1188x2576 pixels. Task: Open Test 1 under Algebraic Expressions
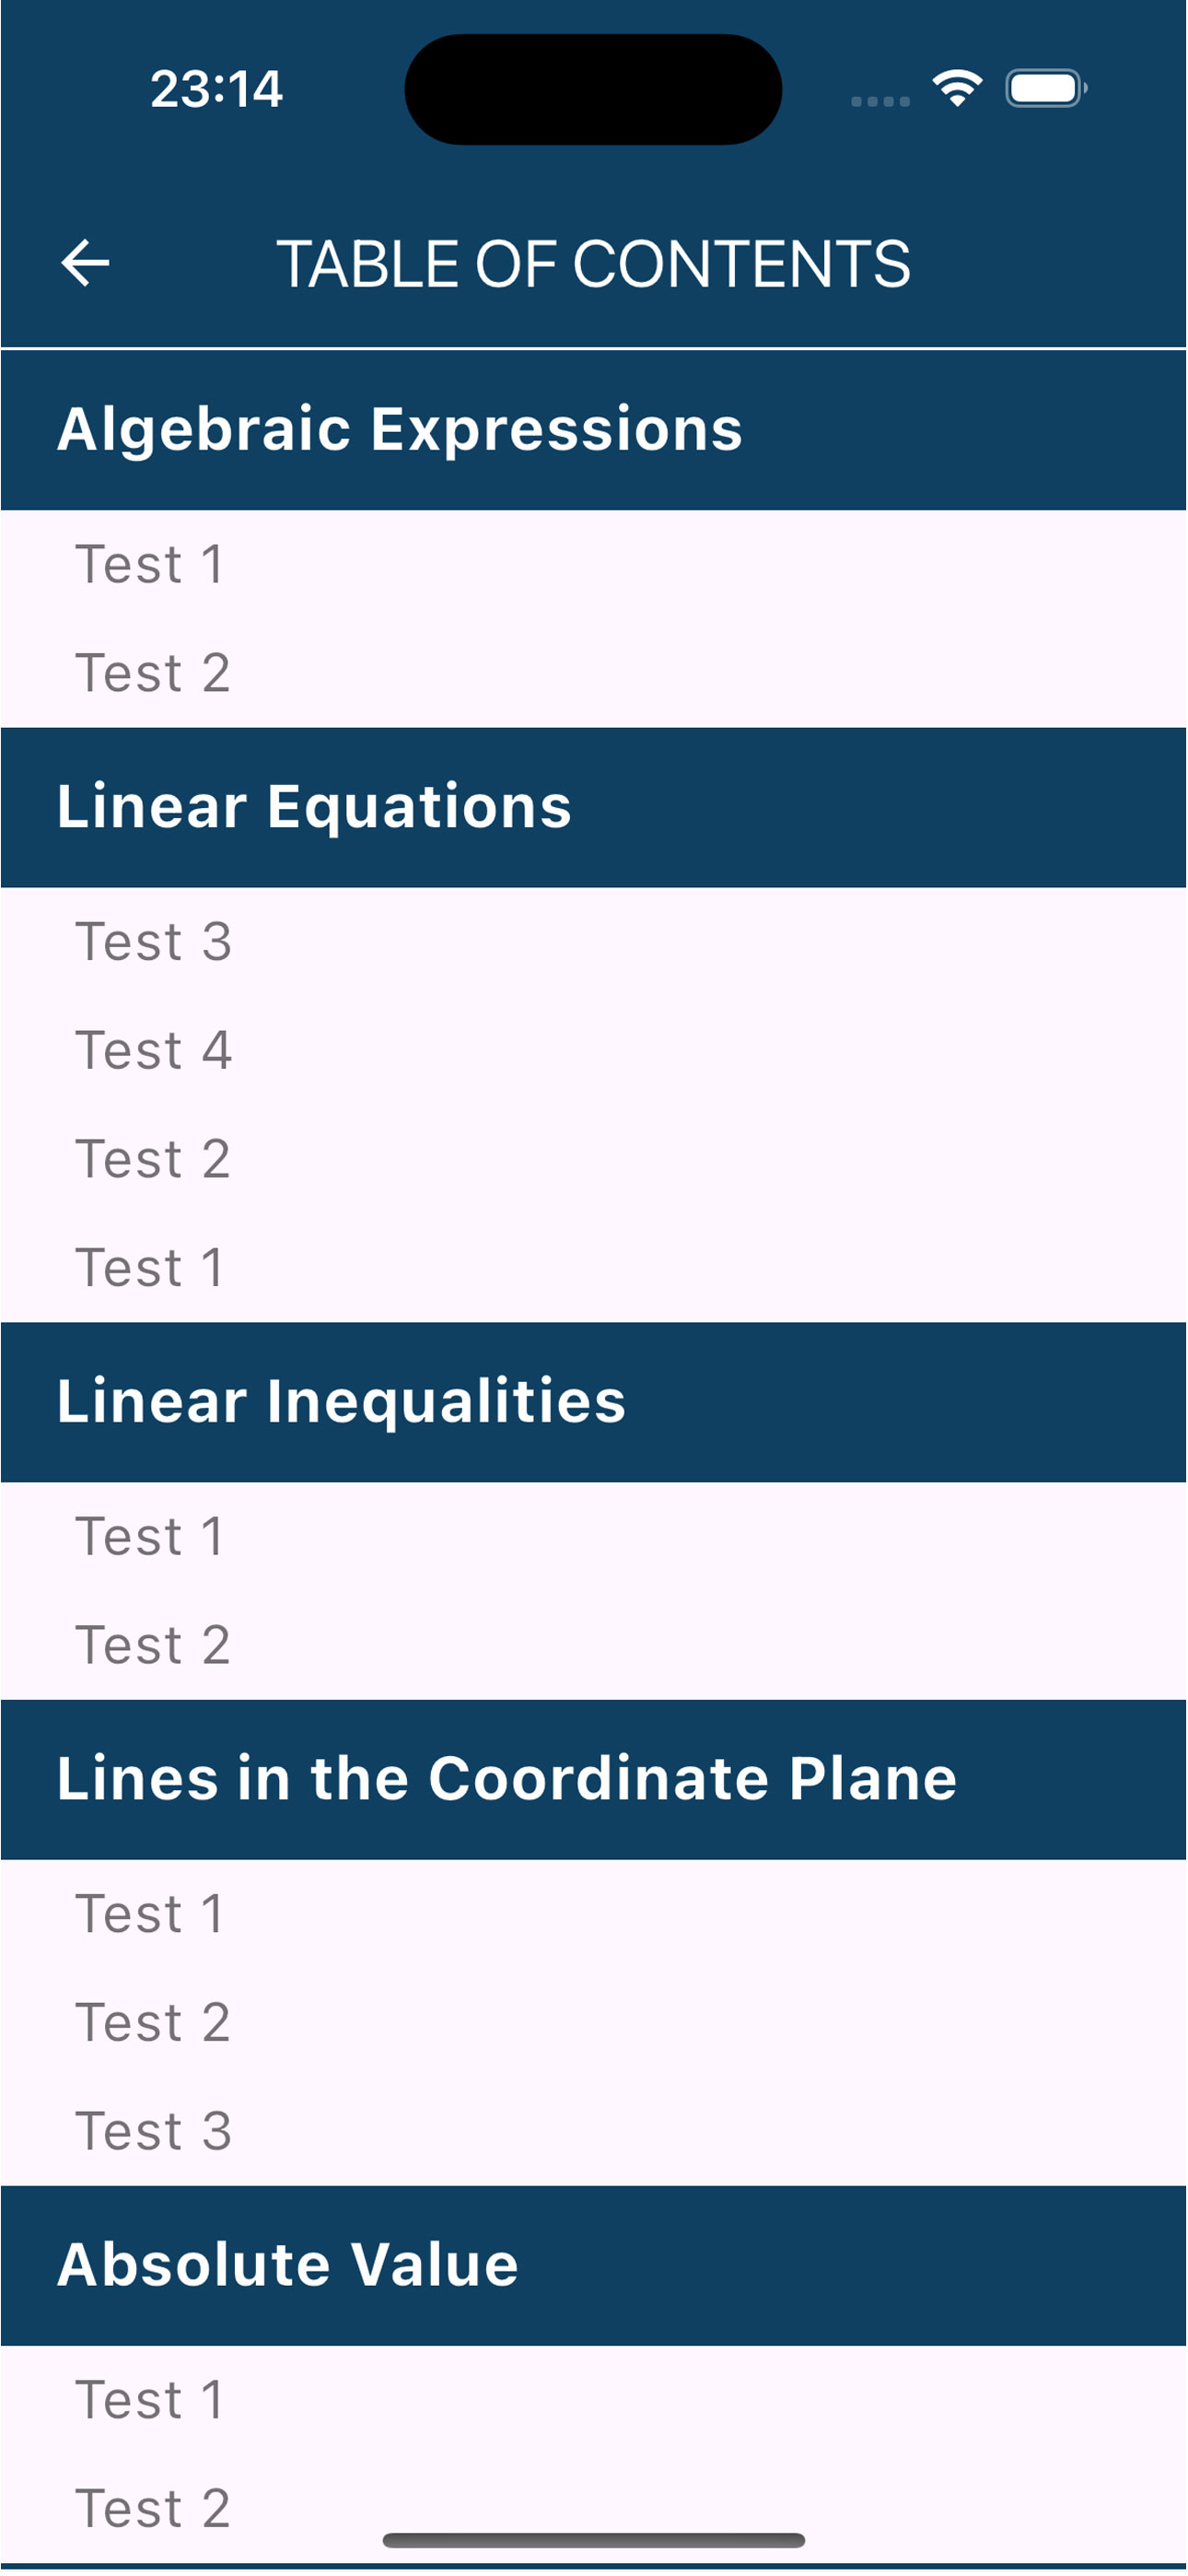[x=594, y=565]
